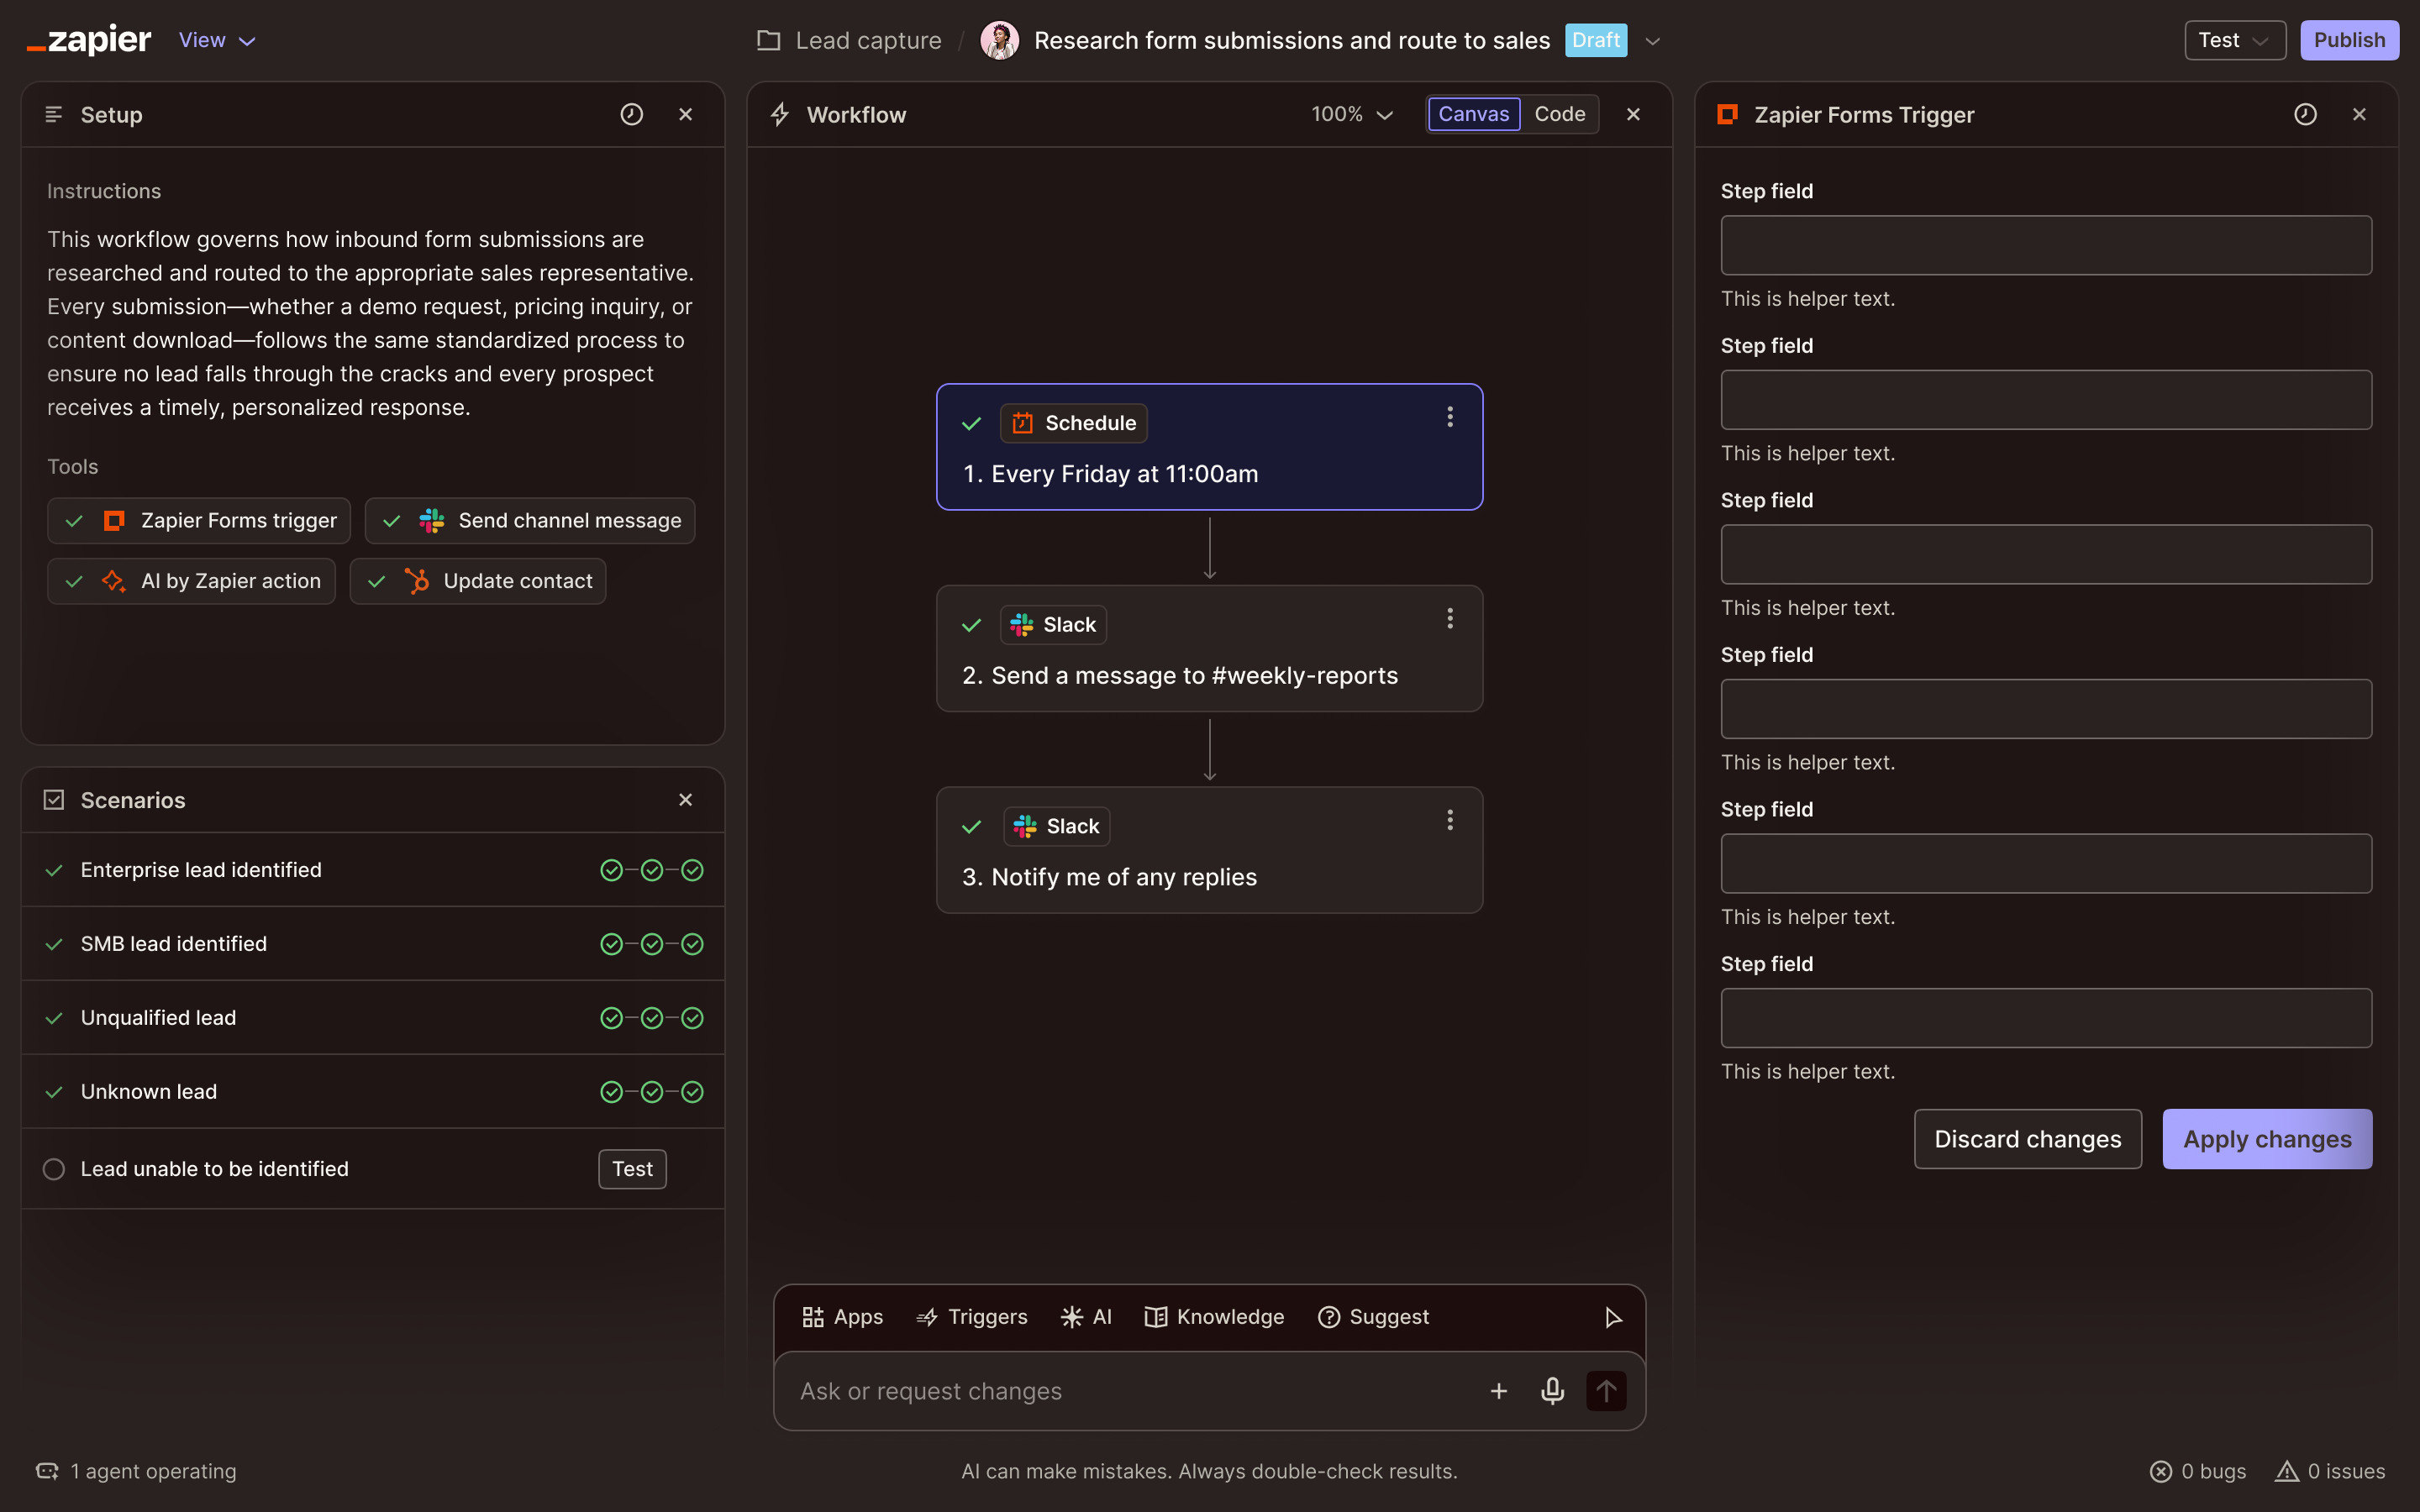The image size is (2420, 1512).
Task: Open Enterprise lead identified scenario
Action: [x=372, y=869]
